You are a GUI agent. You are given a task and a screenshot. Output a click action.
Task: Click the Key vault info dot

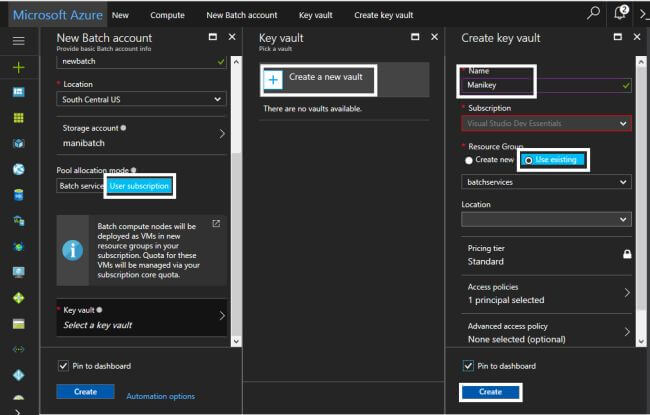pos(99,310)
